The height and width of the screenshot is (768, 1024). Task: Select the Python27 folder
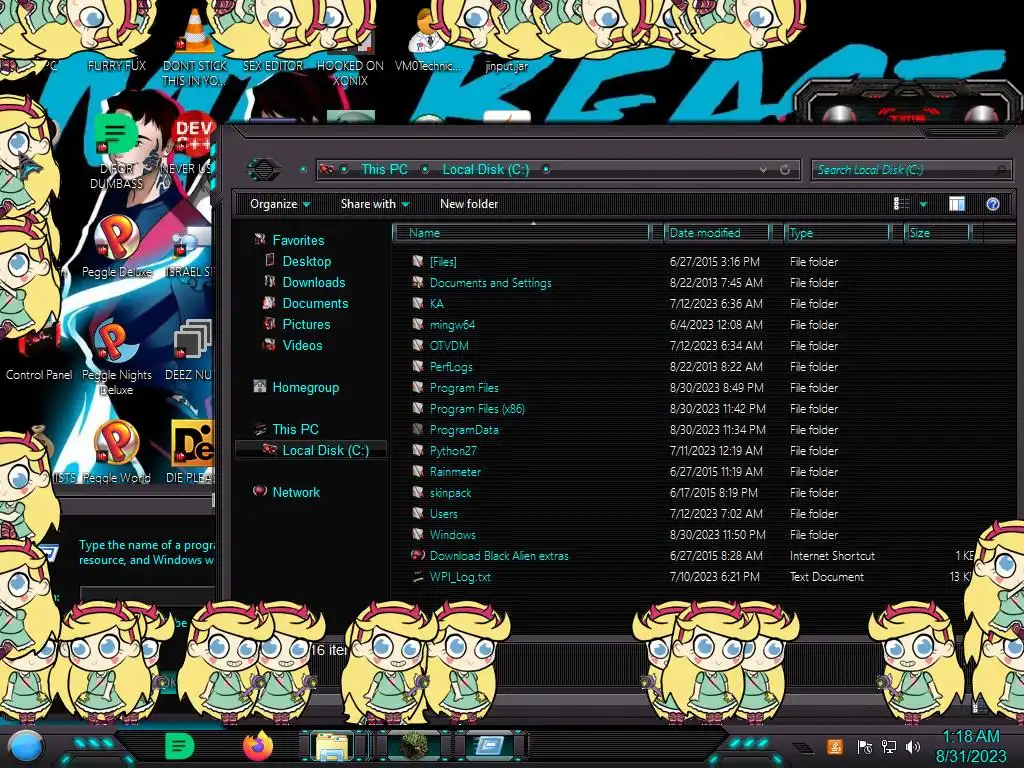[453, 451]
